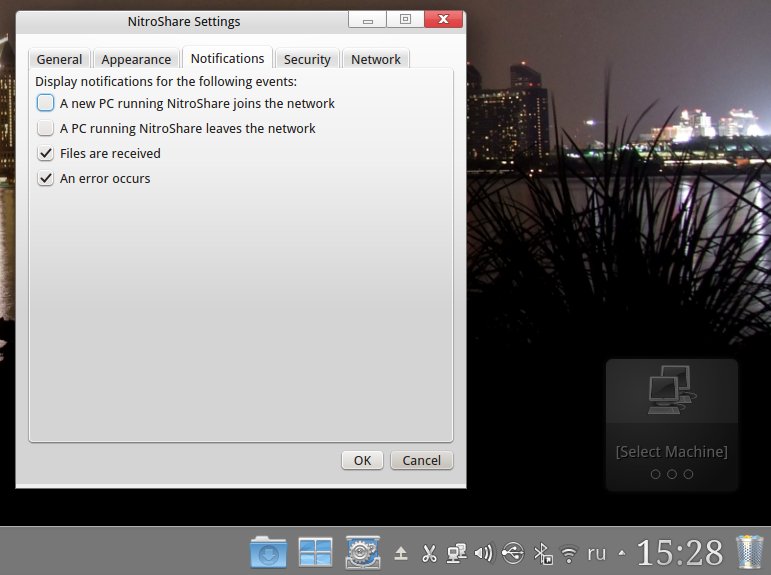The height and width of the screenshot is (575, 771).
Task: Open the Network tab
Action: [376, 59]
